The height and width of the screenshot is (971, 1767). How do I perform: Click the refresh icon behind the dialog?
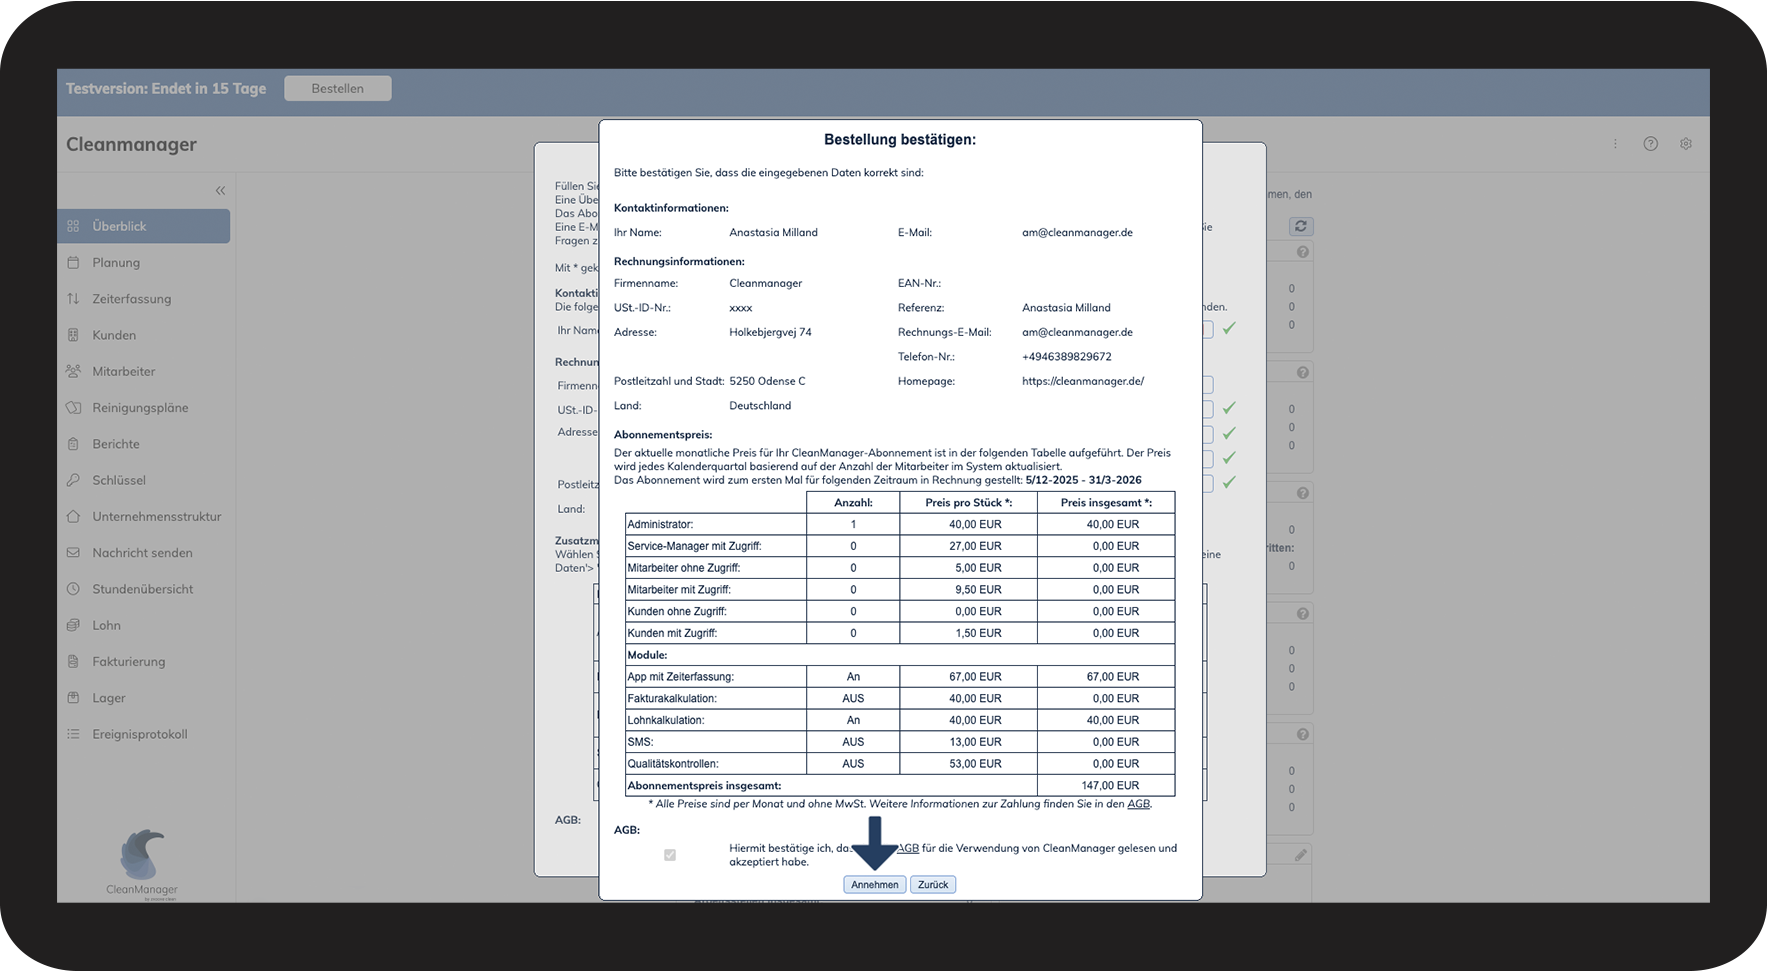[x=1300, y=226]
